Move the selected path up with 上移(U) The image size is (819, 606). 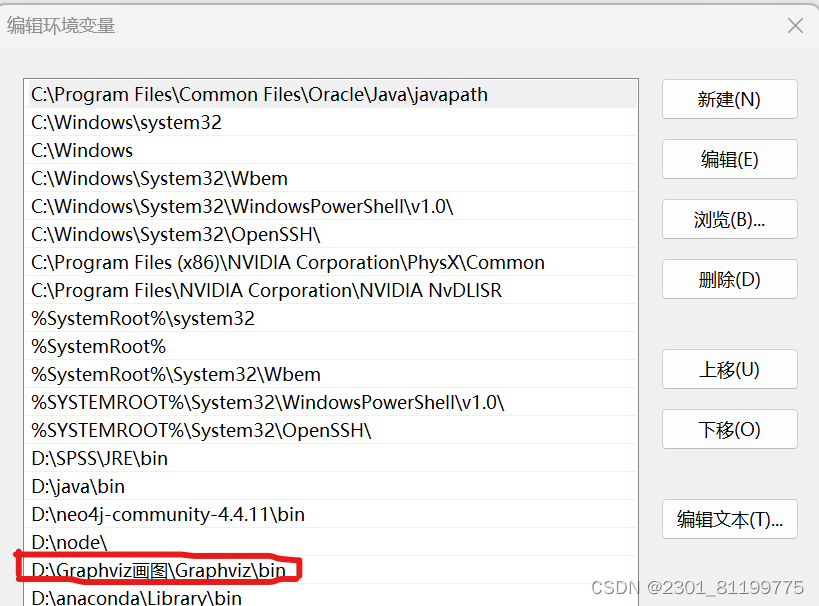[x=728, y=369]
